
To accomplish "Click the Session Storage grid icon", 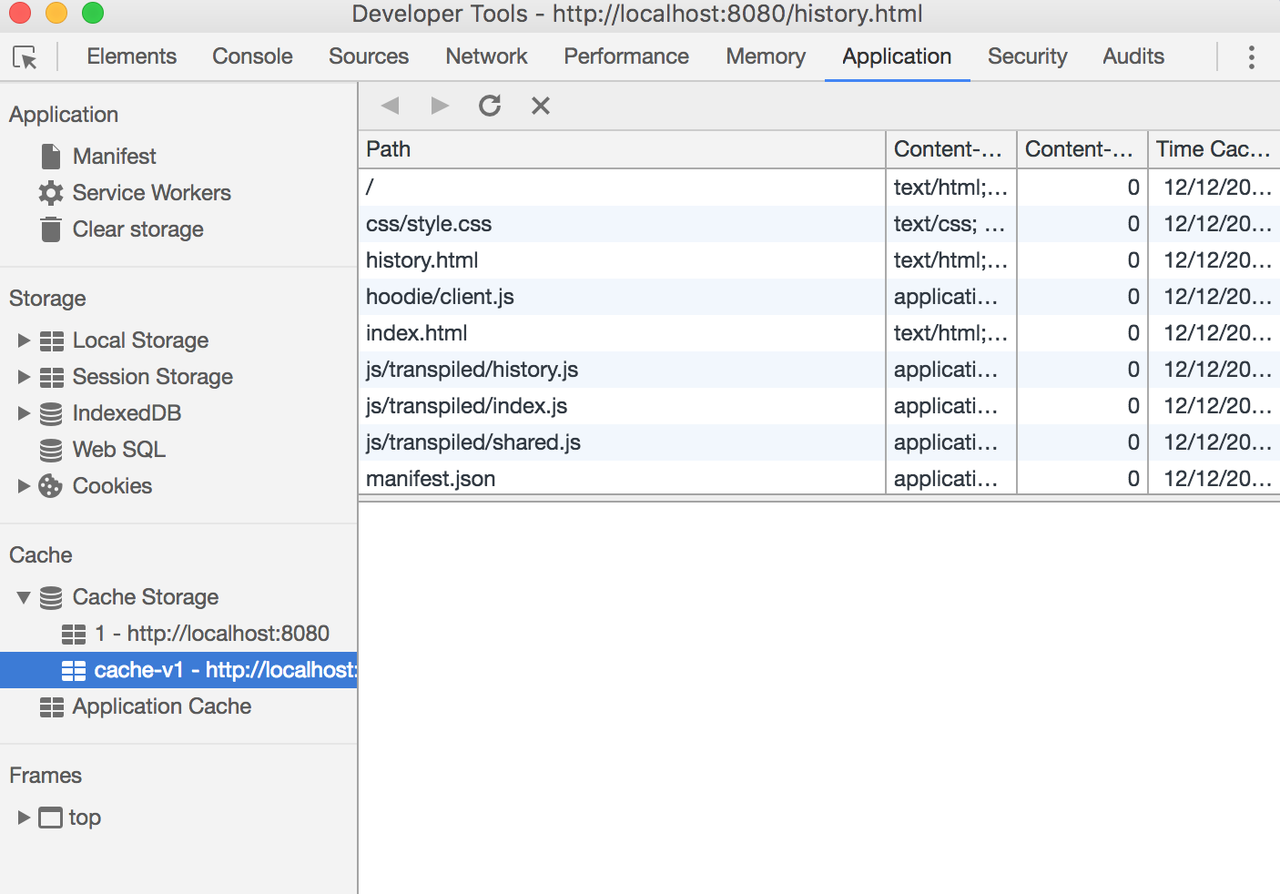I will [x=52, y=377].
